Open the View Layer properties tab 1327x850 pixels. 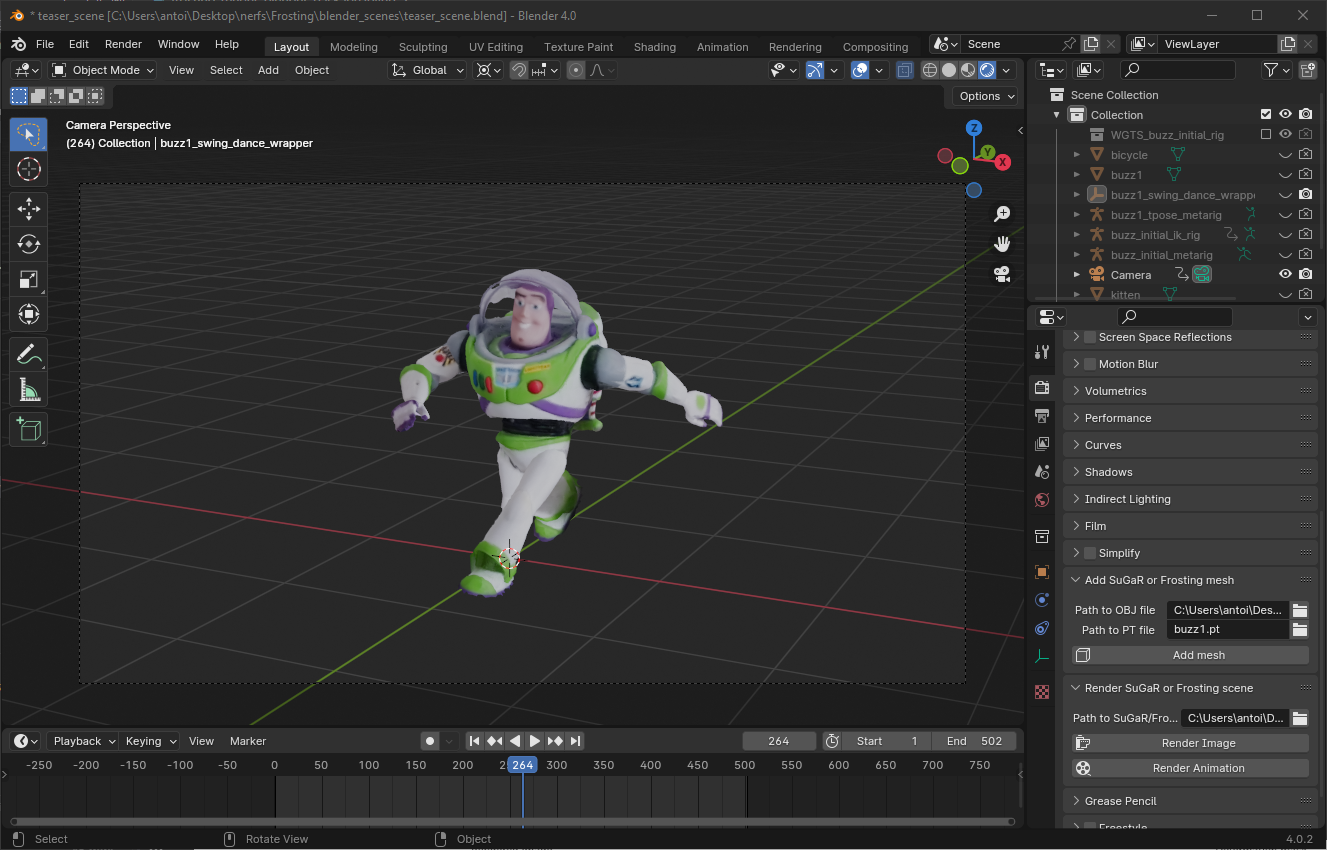[x=1042, y=443]
